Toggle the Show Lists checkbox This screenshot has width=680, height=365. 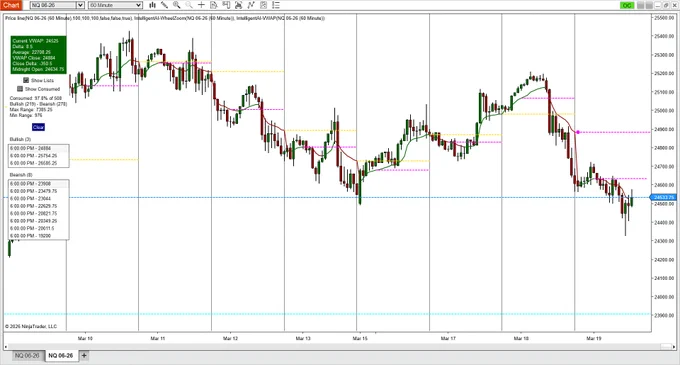[x=26, y=80]
